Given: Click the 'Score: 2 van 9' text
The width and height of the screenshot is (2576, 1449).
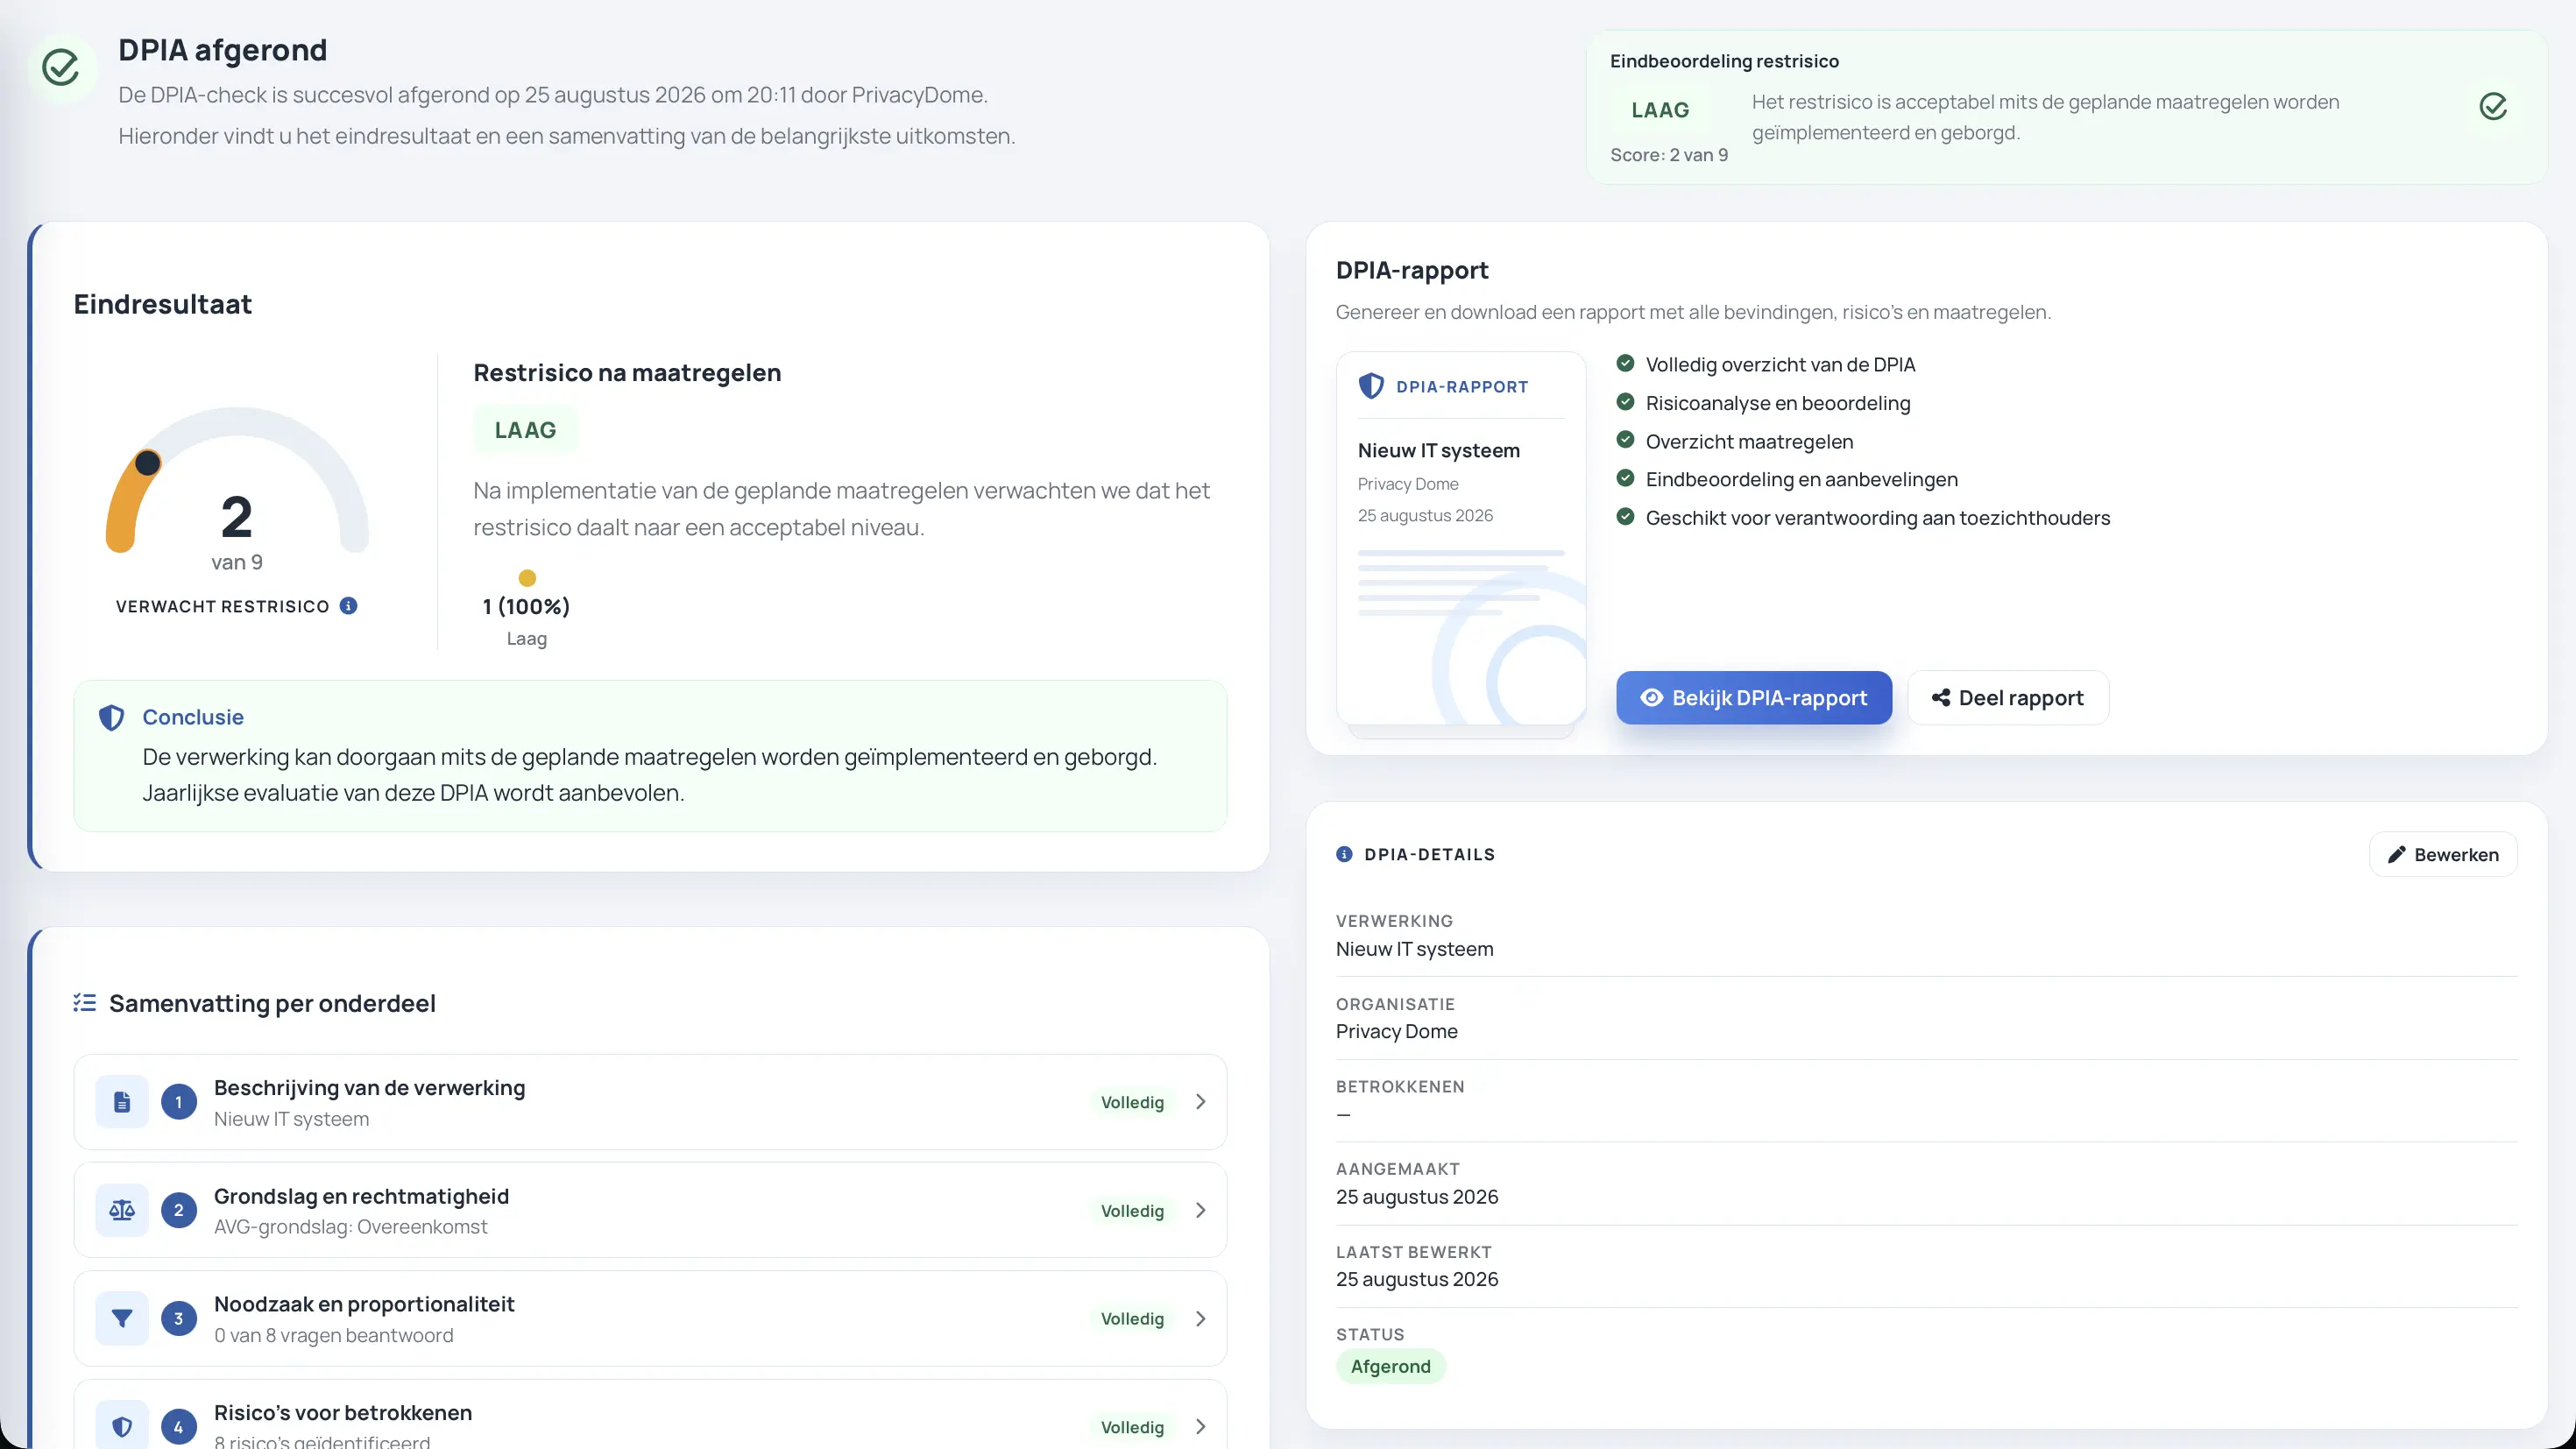Looking at the screenshot, I should click(1669, 155).
